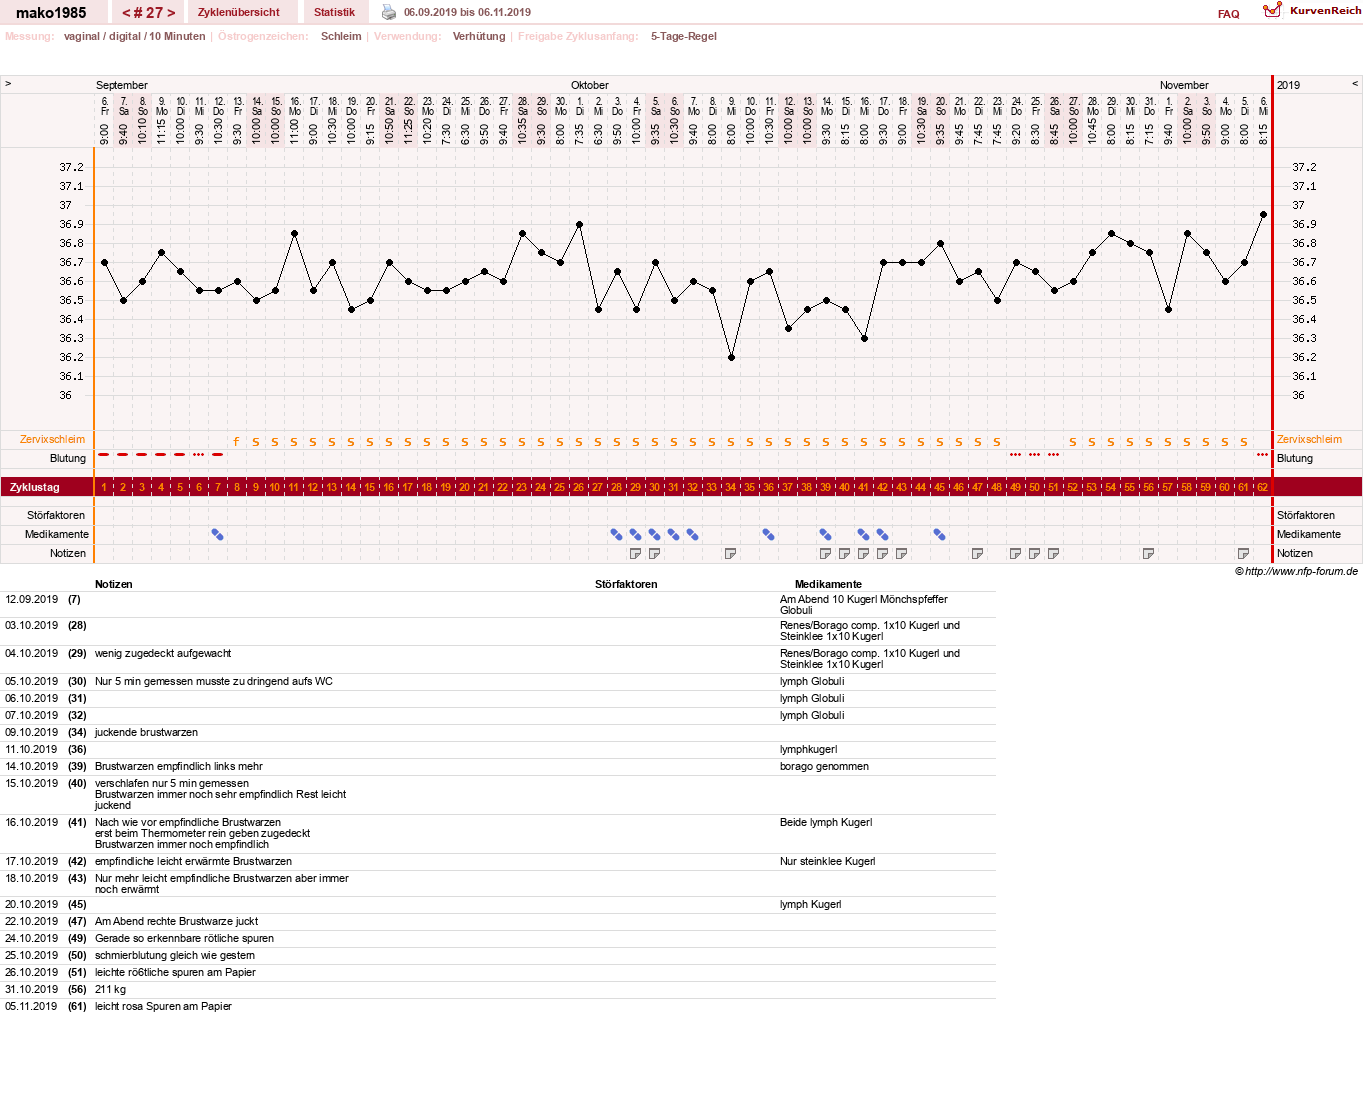Go to previous cycle with the < arrow beside #27
1363x1116 pixels.
pyautogui.click(x=126, y=13)
